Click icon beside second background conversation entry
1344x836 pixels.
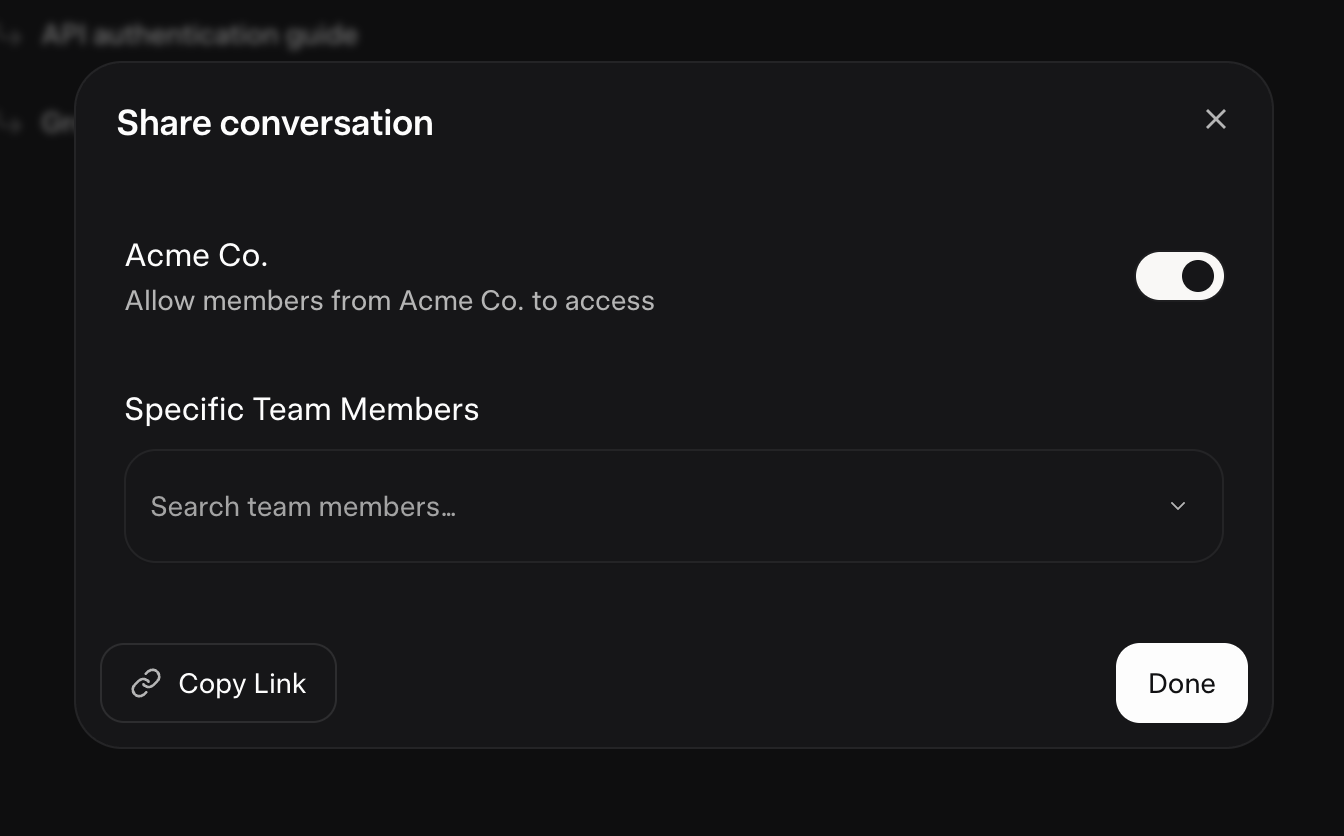pos(12,124)
